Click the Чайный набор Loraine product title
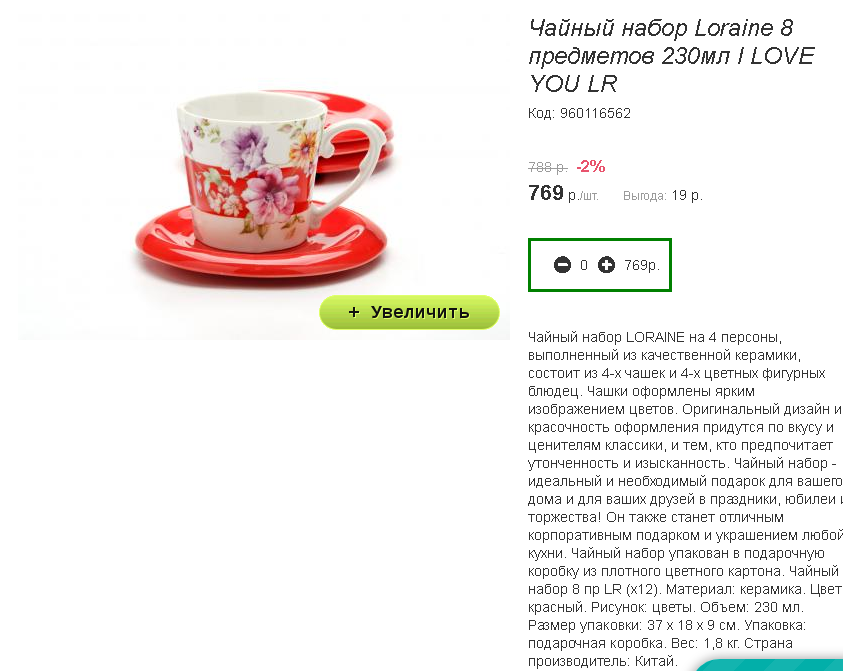Image resolution: width=843 pixels, height=671 pixels. pyautogui.click(x=672, y=56)
